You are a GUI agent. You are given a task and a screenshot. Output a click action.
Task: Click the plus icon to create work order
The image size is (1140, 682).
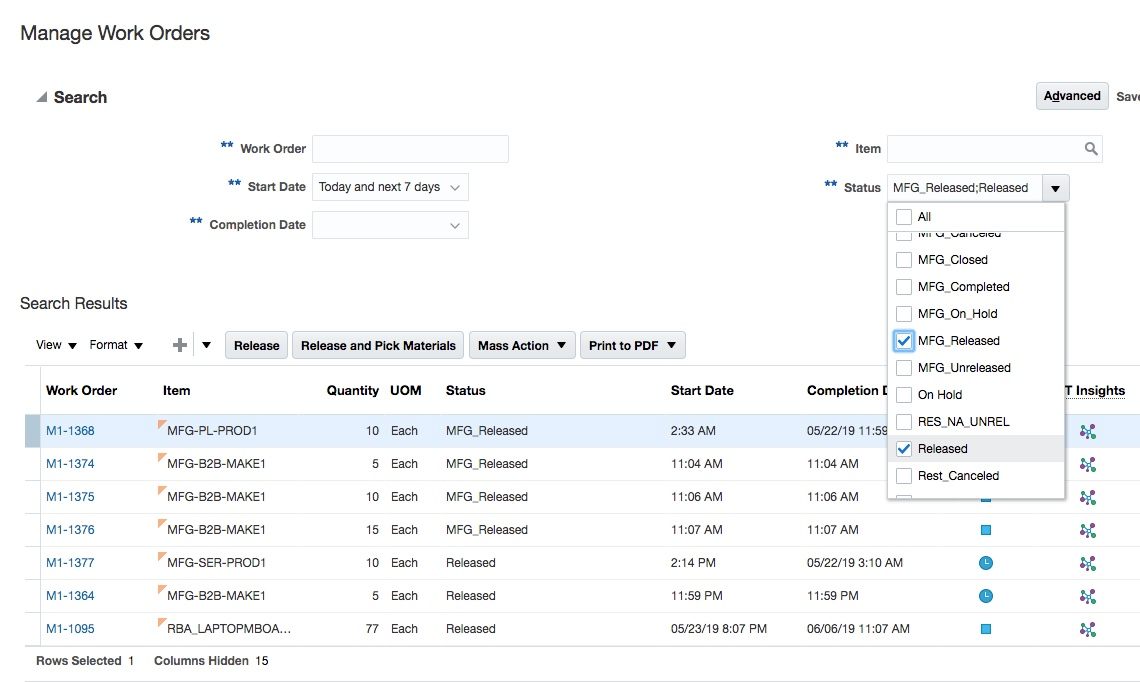pyautogui.click(x=180, y=345)
